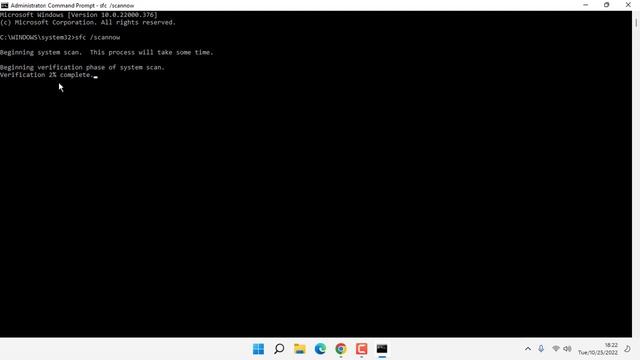Open Microsoft Edge from taskbar
Viewport: 640px width, 360px height.
click(x=320, y=349)
